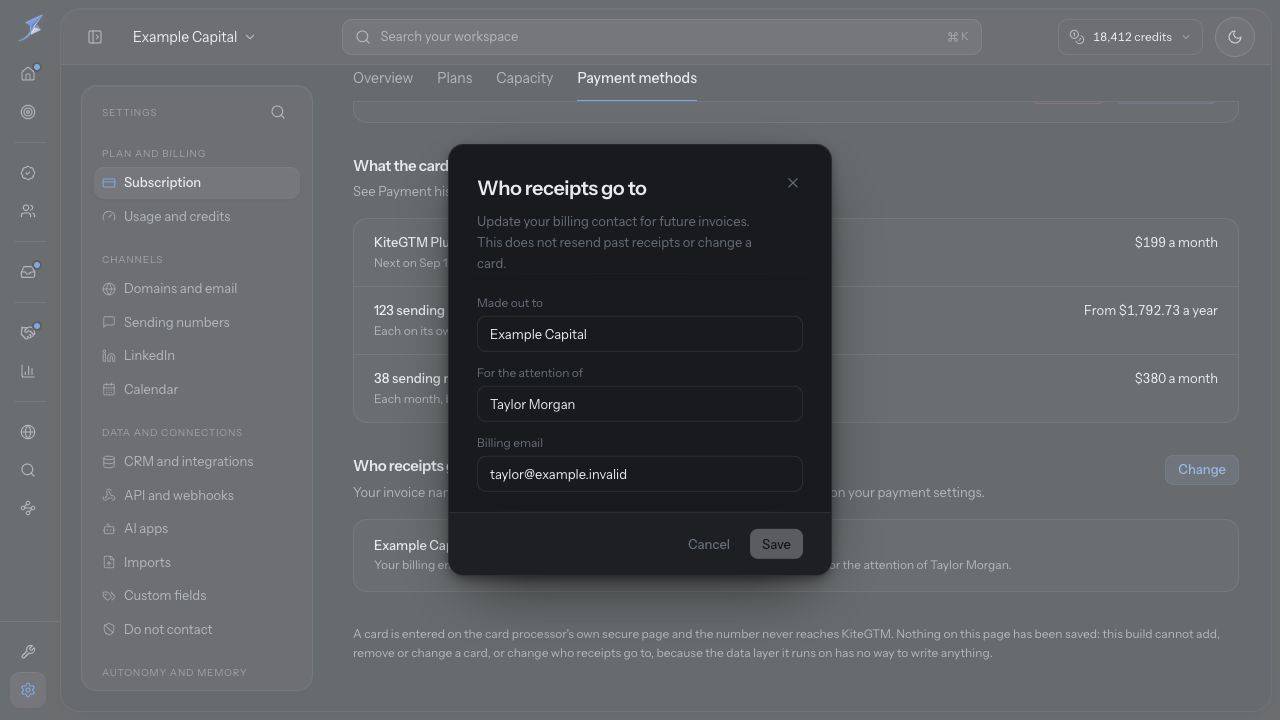Open API and webhooks settings
This screenshot has width=1280, height=720.
tap(197, 496)
